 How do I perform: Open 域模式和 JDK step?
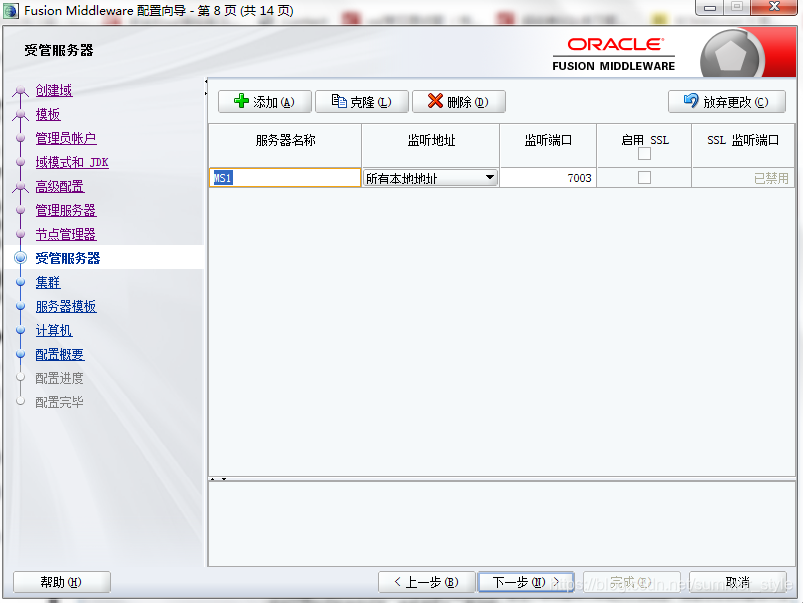(x=72, y=162)
